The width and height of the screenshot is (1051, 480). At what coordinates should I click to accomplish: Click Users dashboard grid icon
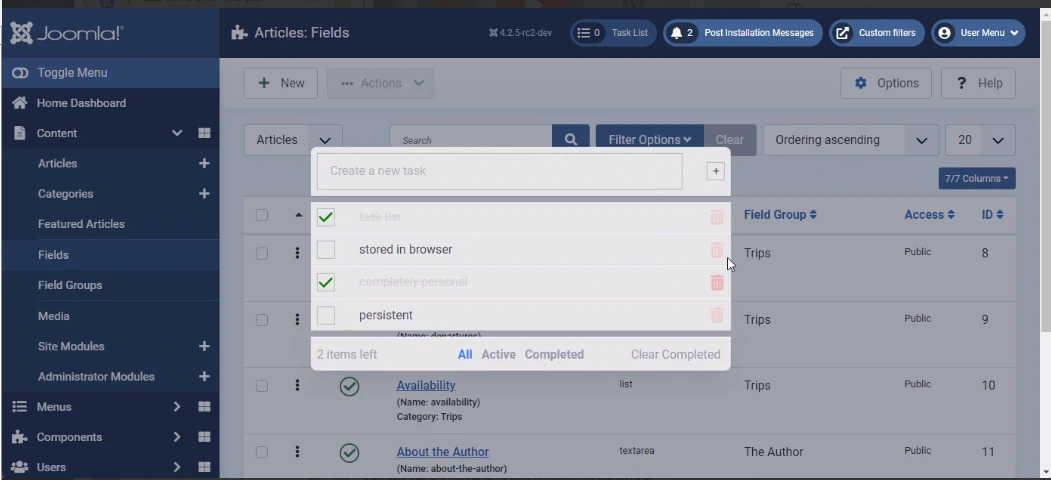pyautogui.click(x=204, y=467)
